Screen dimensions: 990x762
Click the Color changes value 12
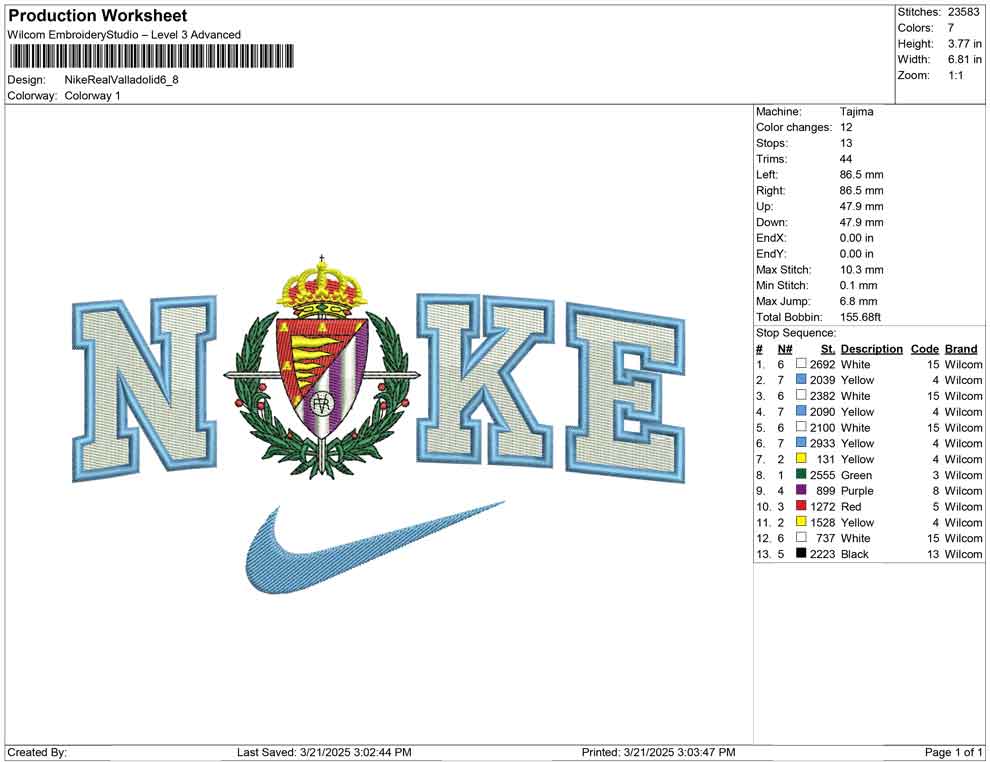(845, 127)
